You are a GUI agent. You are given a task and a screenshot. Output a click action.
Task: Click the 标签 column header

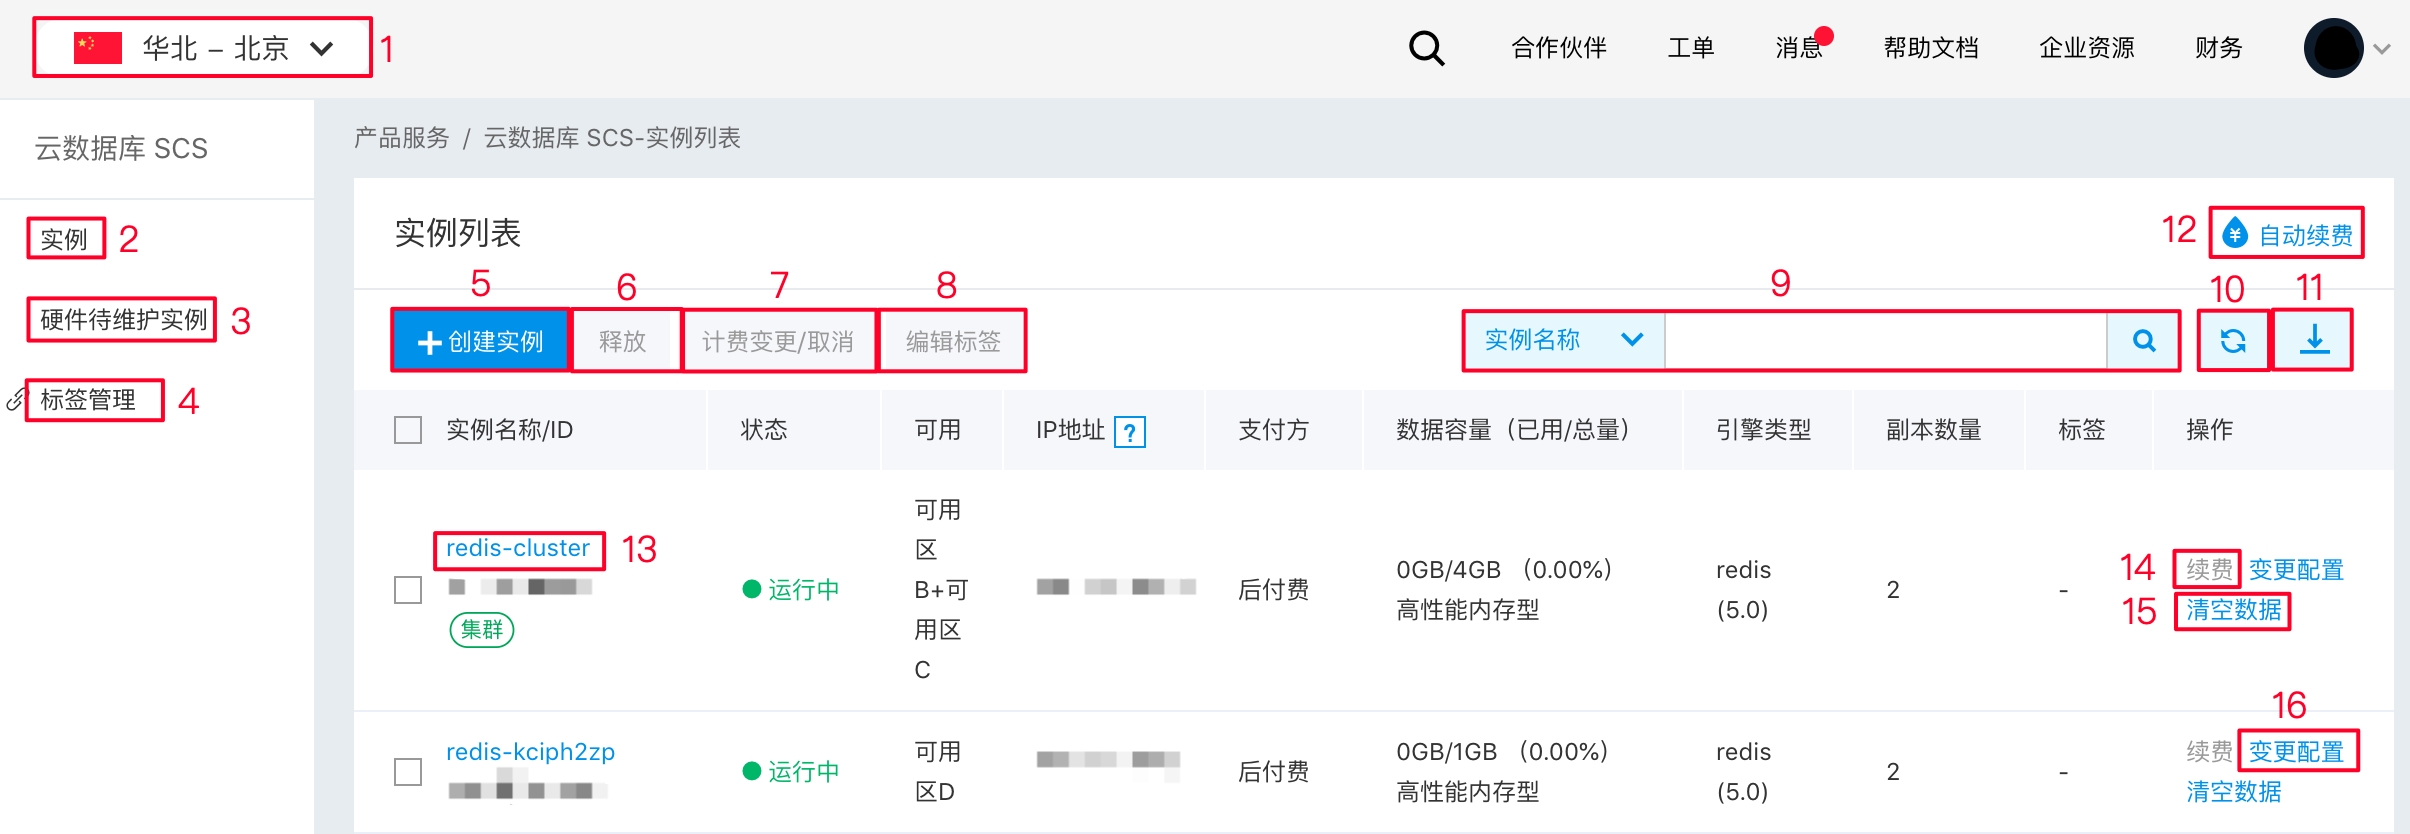point(2082,430)
